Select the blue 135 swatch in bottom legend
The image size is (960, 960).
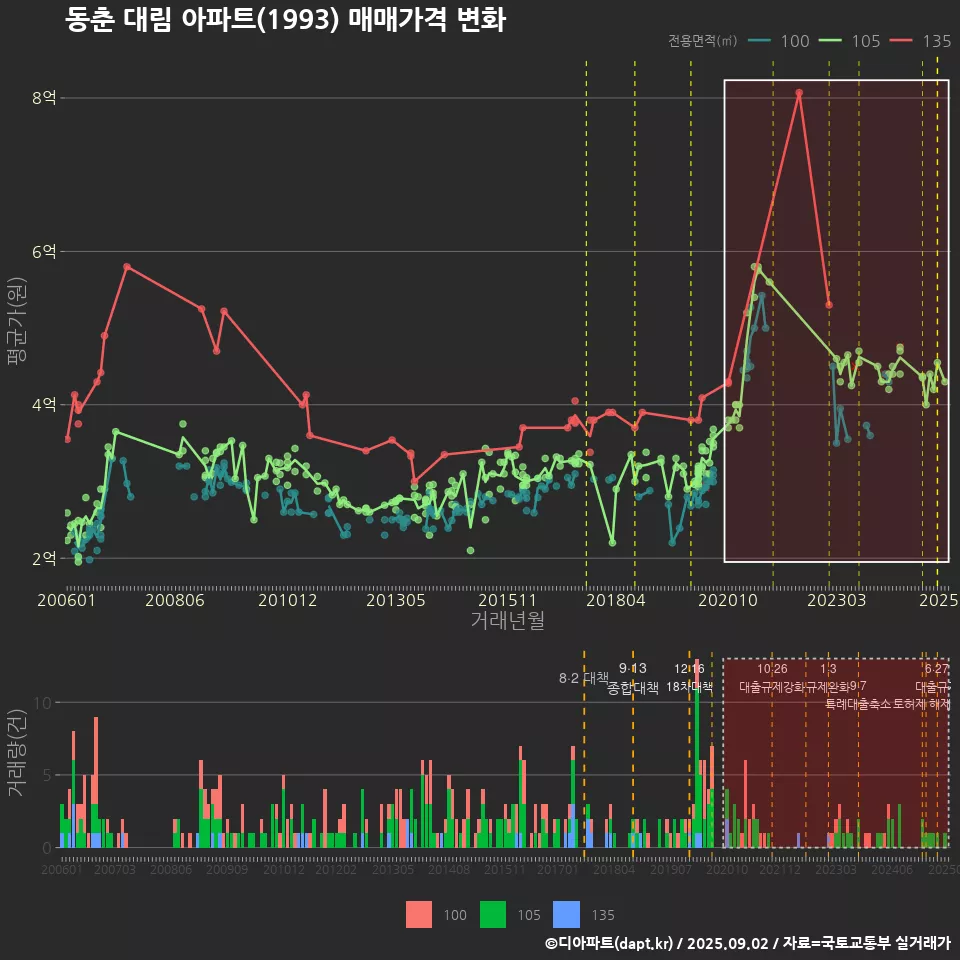tap(568, 914)
